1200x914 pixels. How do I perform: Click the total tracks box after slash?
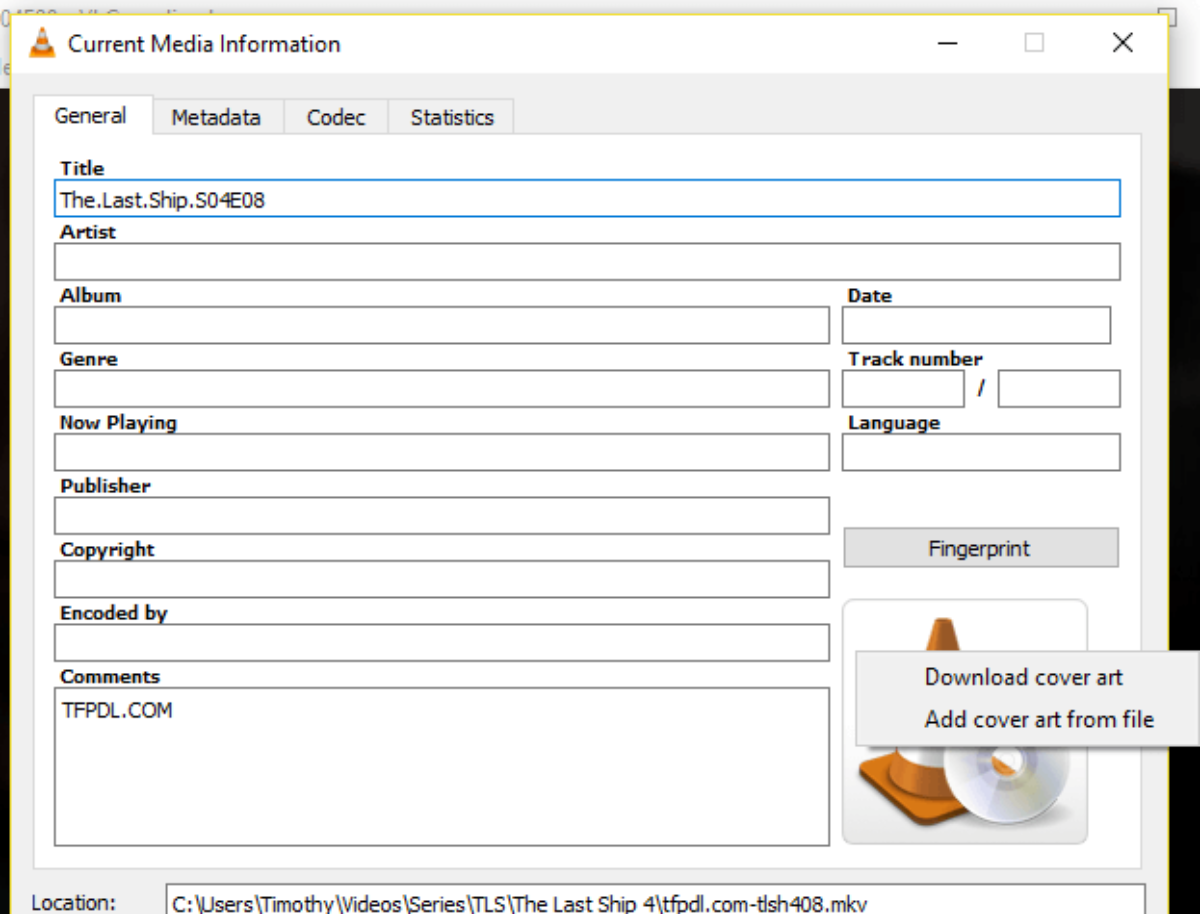pyautogui.click(x=1059, y=389)
